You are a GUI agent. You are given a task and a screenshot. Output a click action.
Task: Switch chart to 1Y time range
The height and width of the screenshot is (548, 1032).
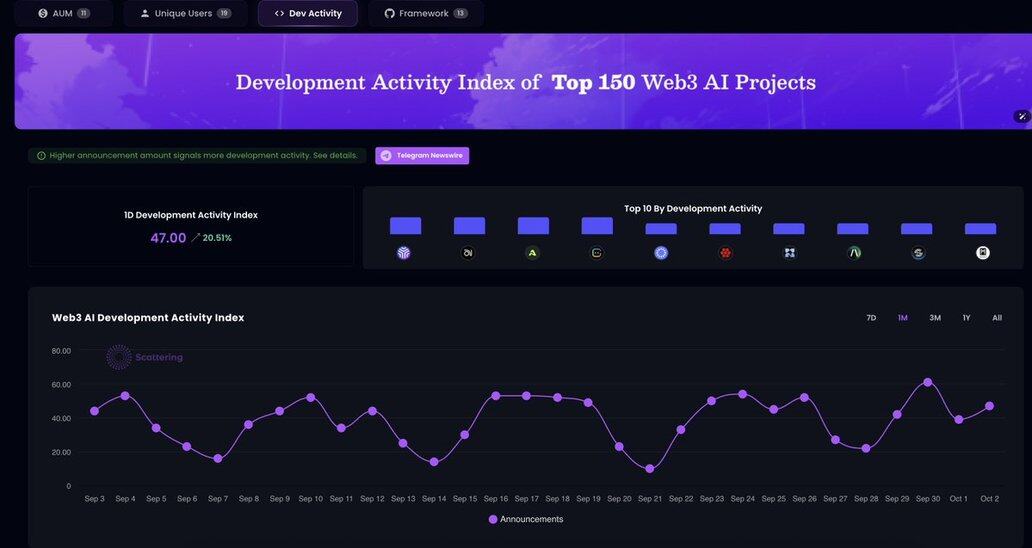point(966,318)
